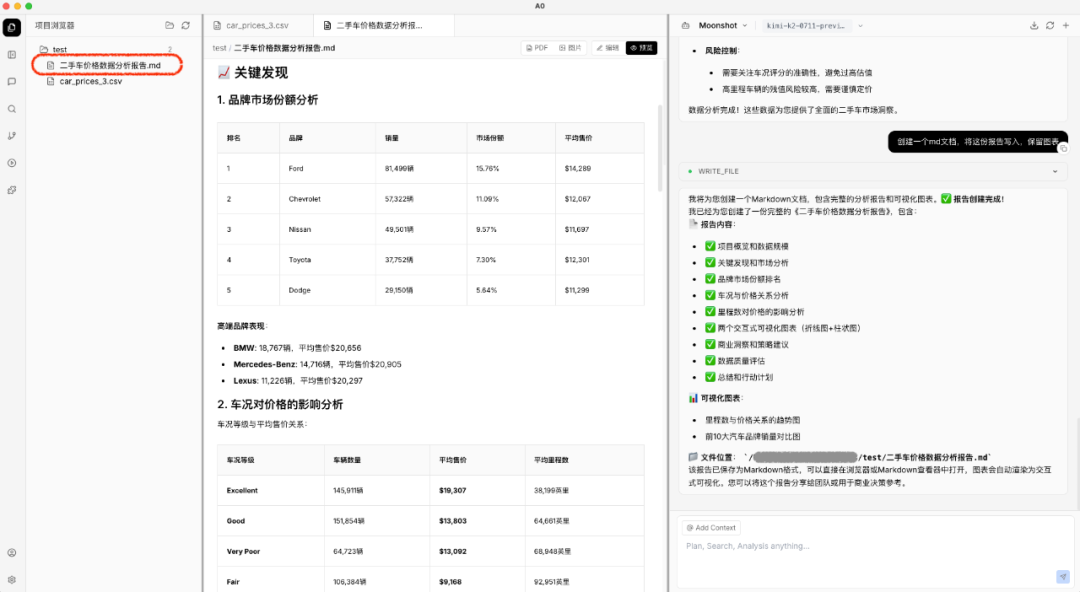Select car_prices_3.csv in the file tree

pos(90,81)
